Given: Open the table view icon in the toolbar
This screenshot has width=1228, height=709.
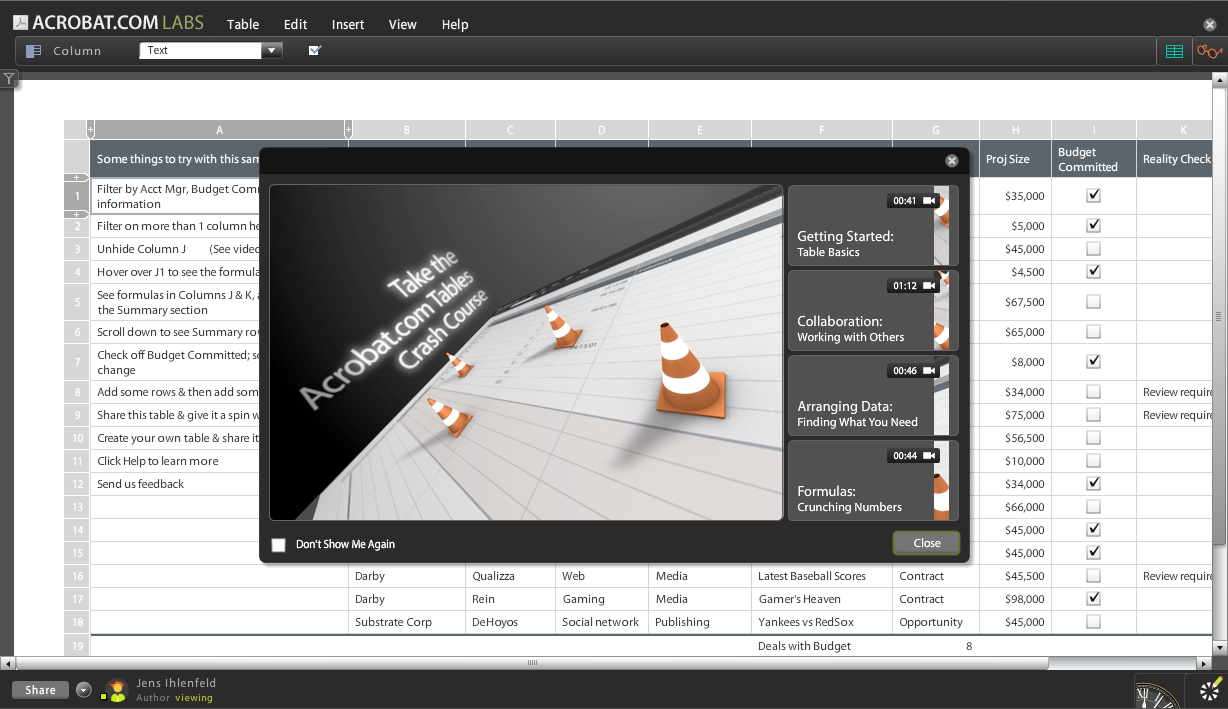Looking at the screenshot, I should (x=1174, y=50).
